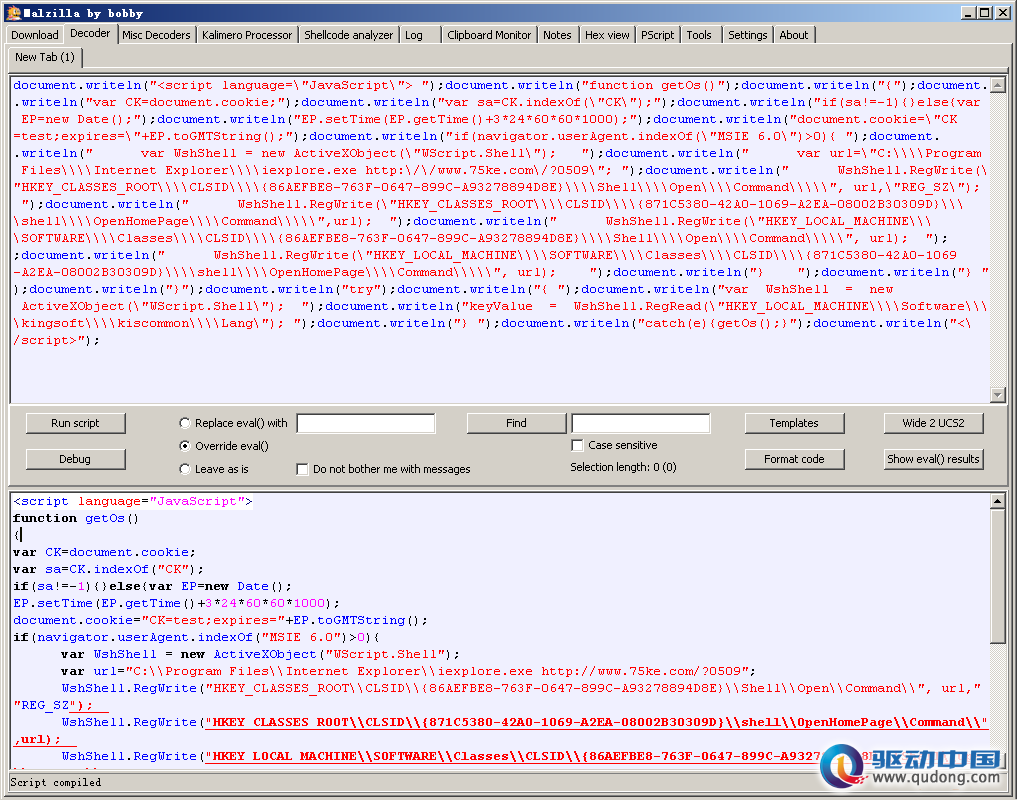The image size is (1017, 801).
Task: Open the Templates button
Action: point(794,423)
